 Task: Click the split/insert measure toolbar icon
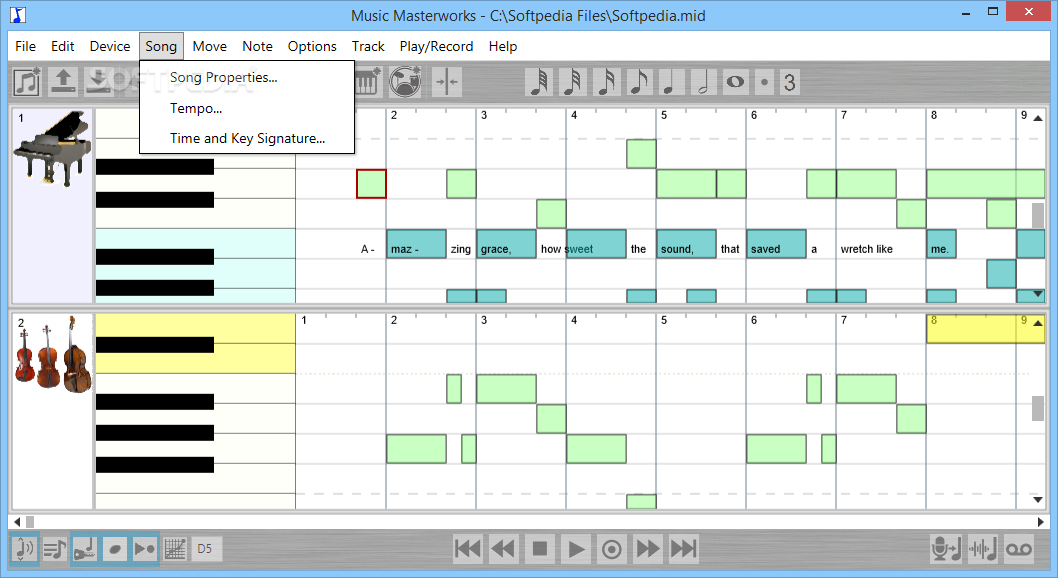coord(446,82)
